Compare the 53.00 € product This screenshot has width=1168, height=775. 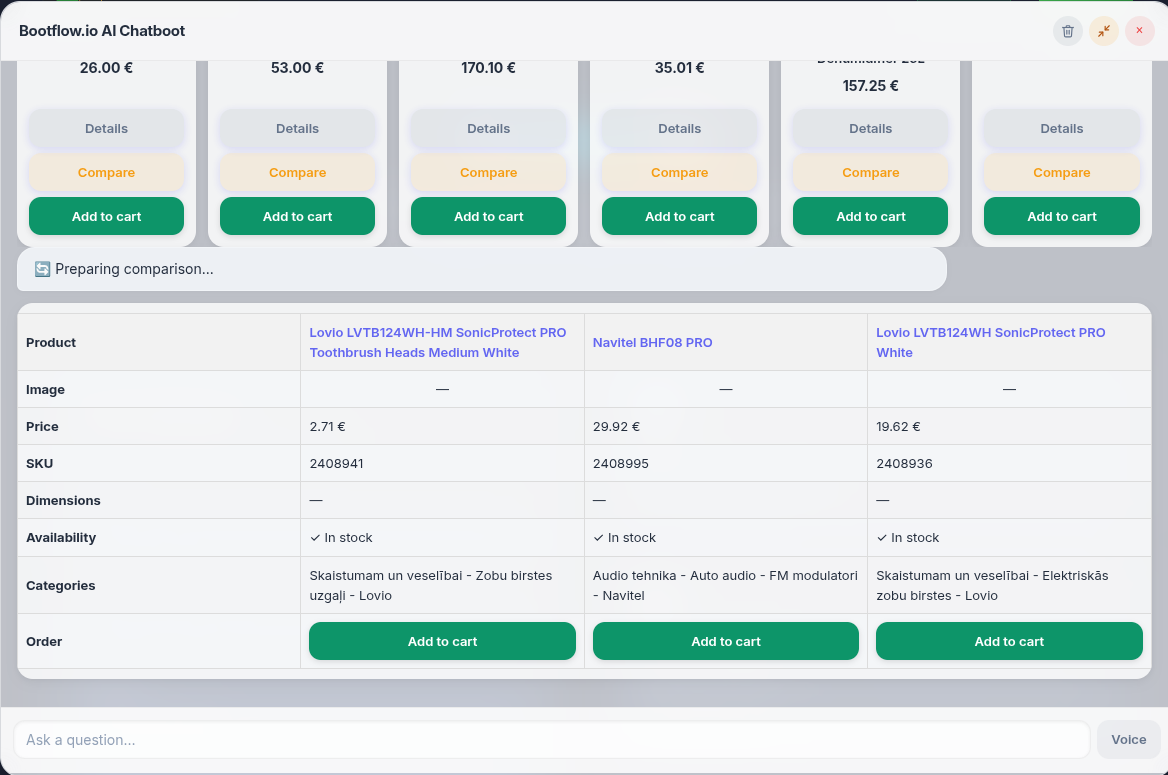(297, 173)
